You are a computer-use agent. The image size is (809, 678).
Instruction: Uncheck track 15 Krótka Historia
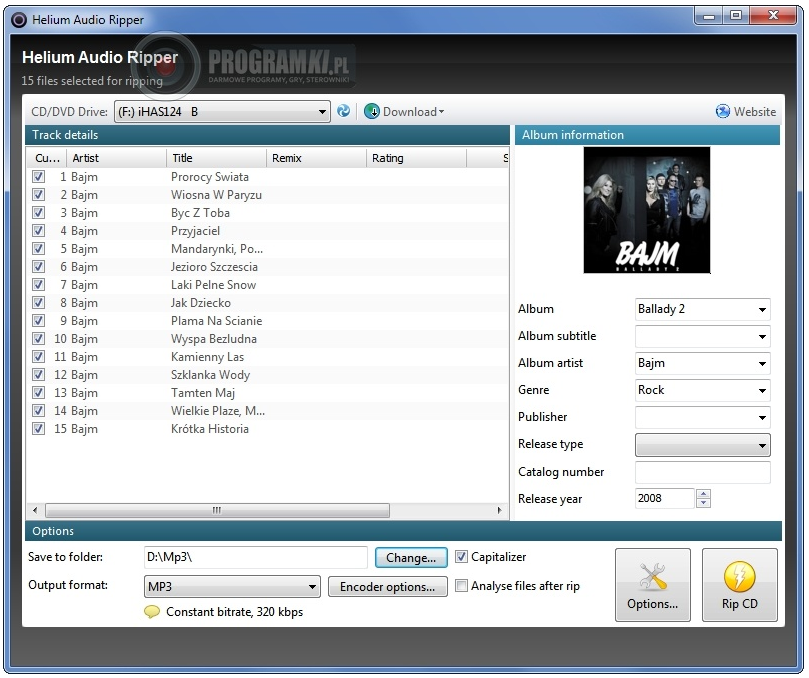pyautogui.click(x=38, y=429)
